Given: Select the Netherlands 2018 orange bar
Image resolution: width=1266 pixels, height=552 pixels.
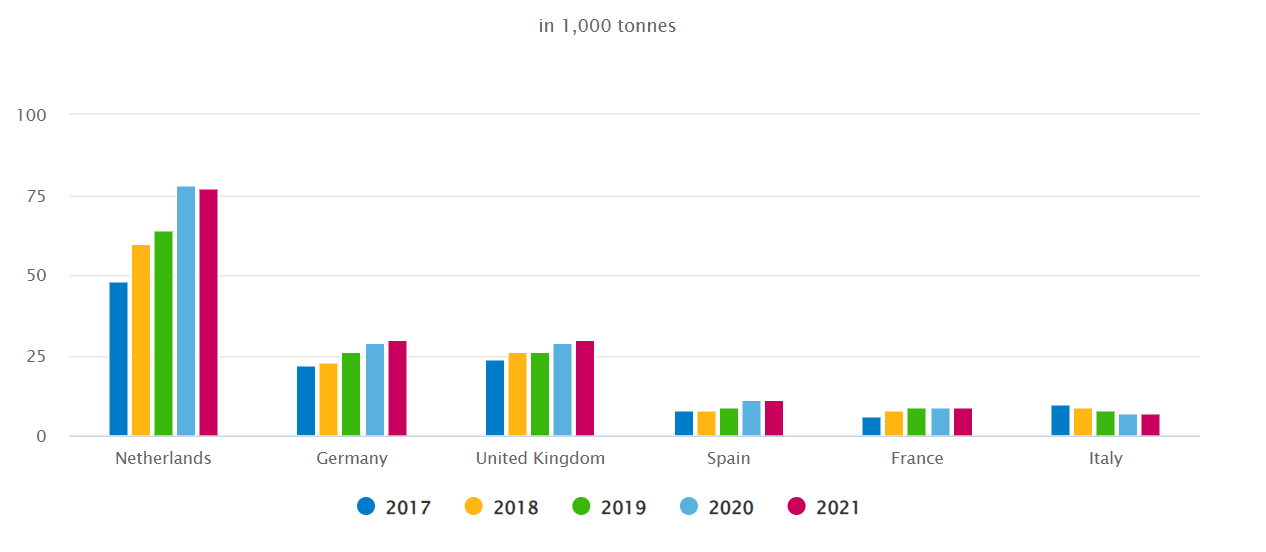Looking at the screenshot, I should 141,340.
